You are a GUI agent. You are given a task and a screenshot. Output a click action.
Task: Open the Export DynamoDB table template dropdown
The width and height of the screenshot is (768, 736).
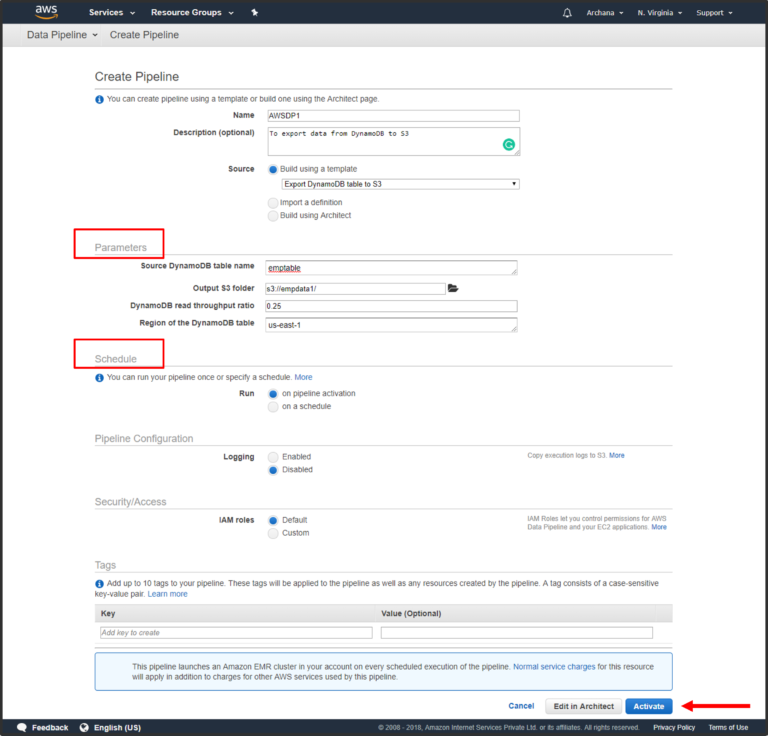(x=400, y=184)
